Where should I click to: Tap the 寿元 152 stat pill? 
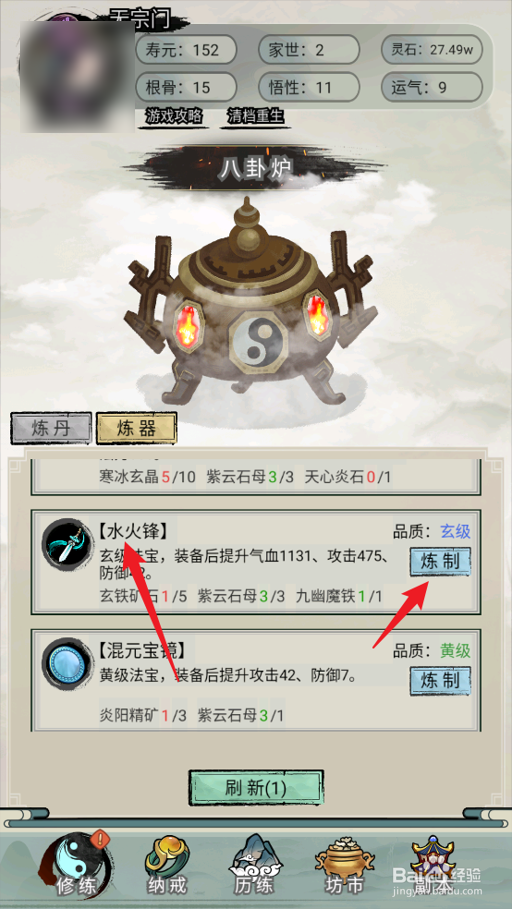pos(186,49)
